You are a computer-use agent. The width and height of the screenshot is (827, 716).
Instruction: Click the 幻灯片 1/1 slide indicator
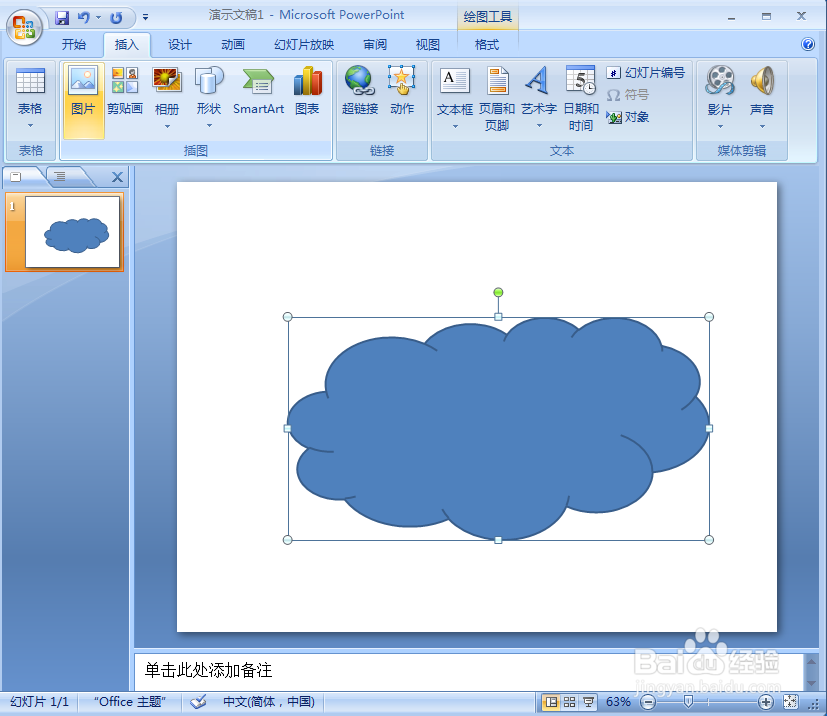click(40, 702)
